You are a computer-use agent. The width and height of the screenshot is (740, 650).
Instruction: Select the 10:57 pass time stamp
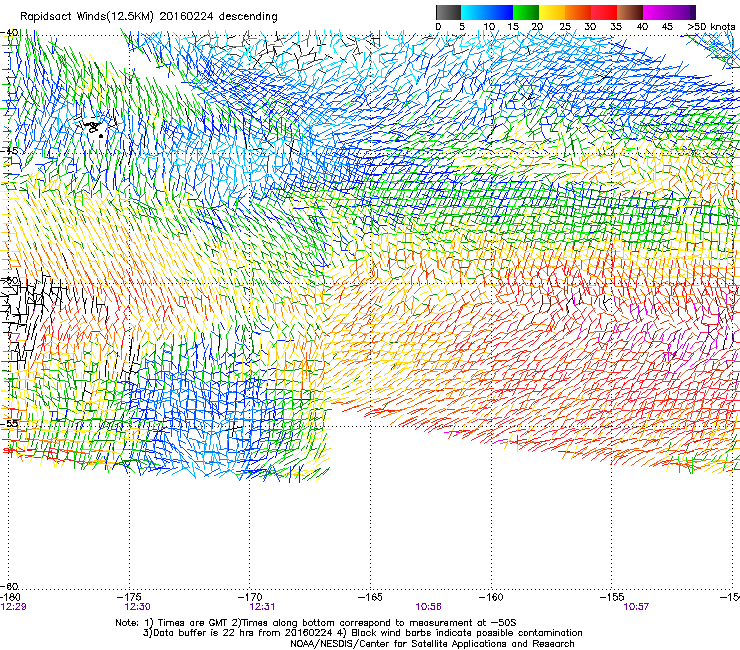click(x=636, y=607)
